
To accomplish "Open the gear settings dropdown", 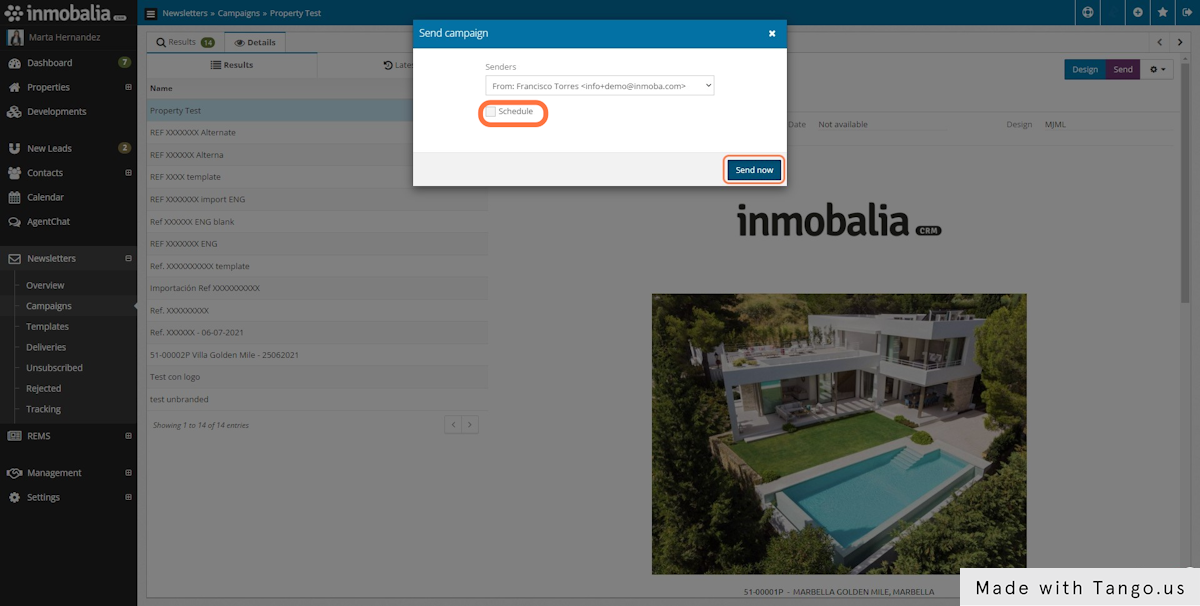I will pos(1159,69).
